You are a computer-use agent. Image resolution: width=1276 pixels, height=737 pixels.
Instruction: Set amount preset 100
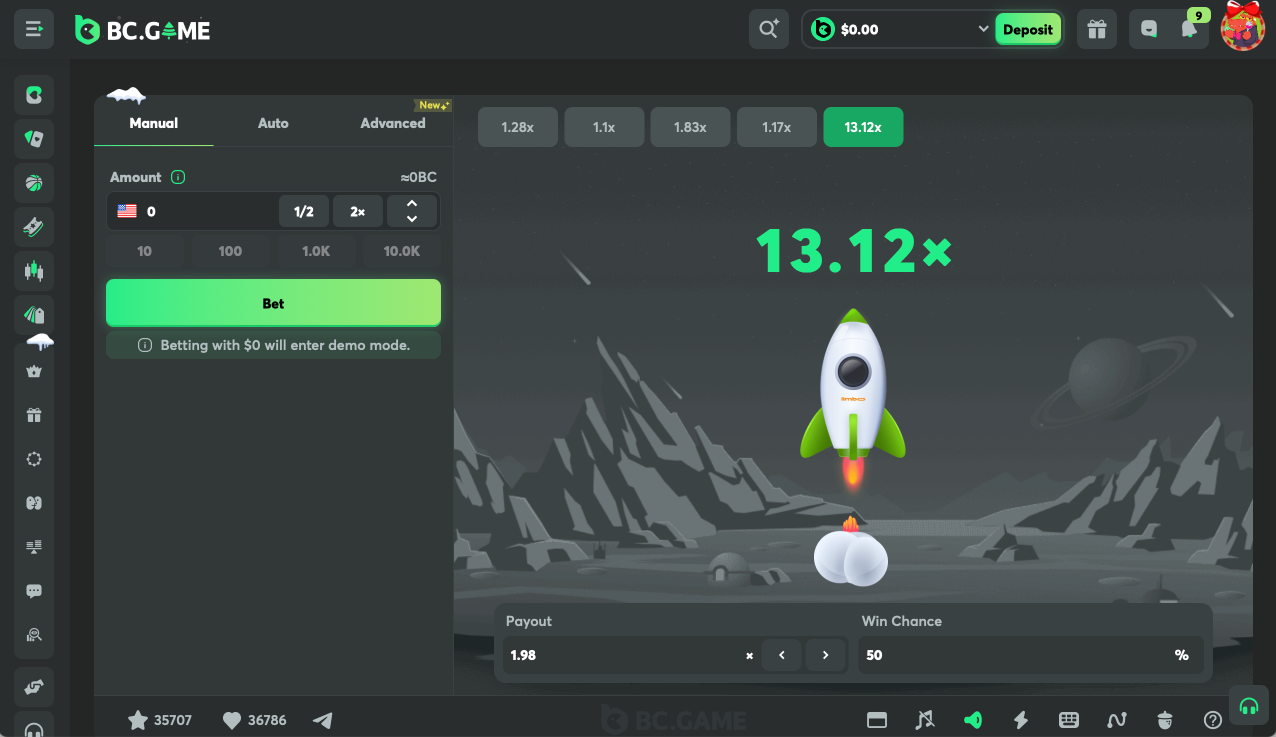[230, 251]
